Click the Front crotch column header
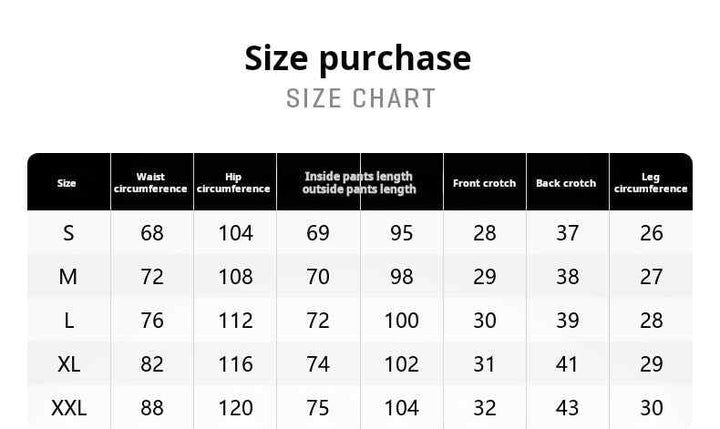 tap(484, 183)
